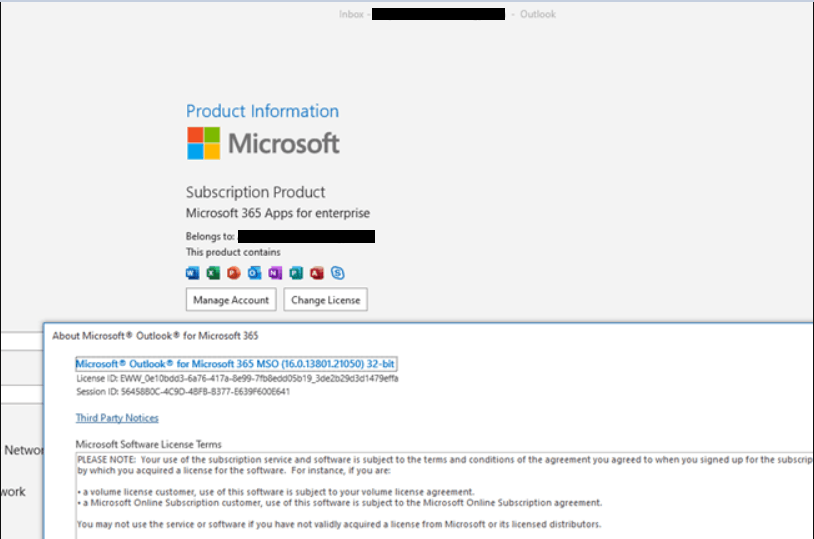The image size is (814, 539).
Task: Click the Access app icon
Action: [x=317, y=273]
